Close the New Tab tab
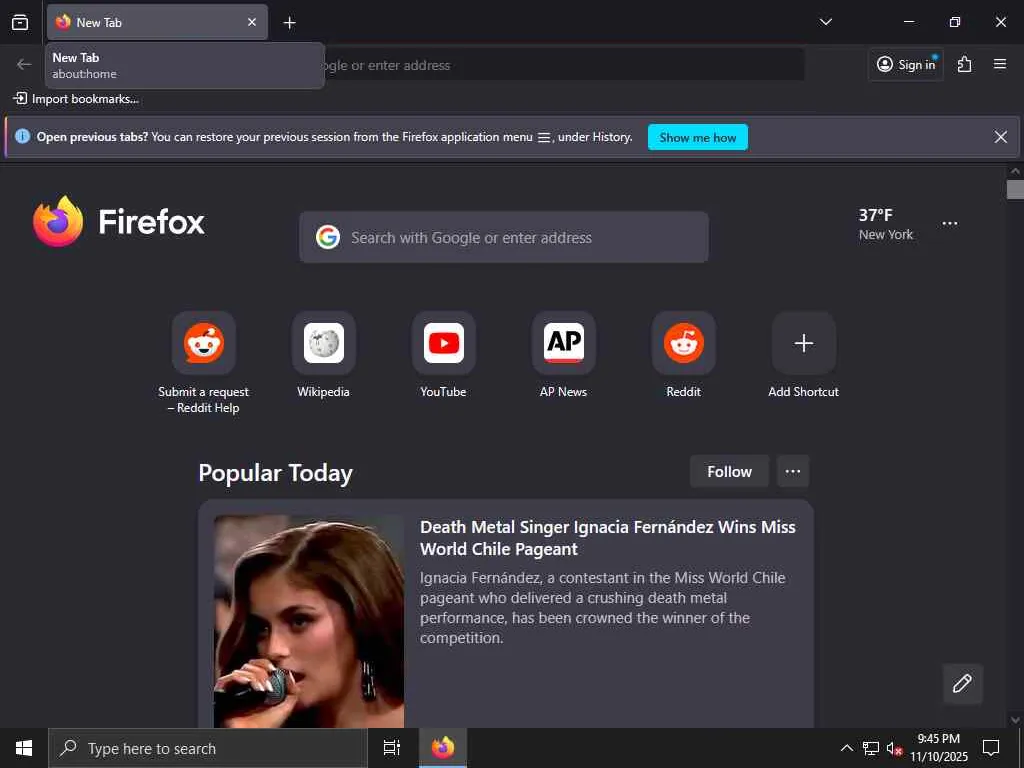The image size is (1024, 768). pos(252,22)
